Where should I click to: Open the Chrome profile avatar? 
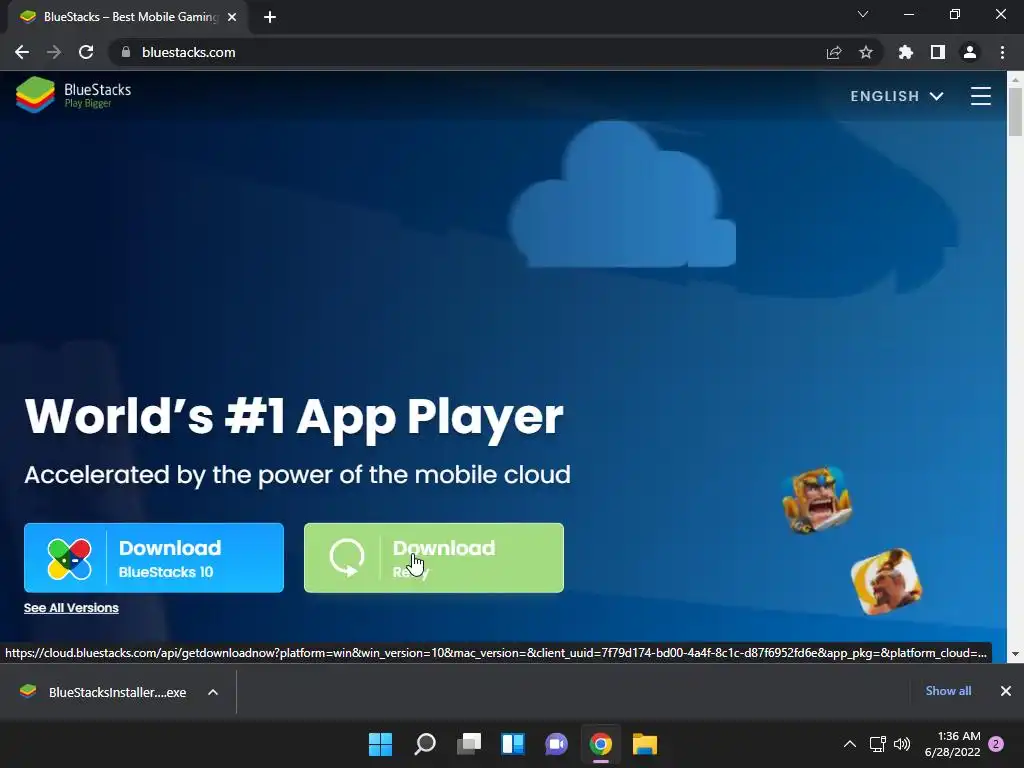pos(970,52)
